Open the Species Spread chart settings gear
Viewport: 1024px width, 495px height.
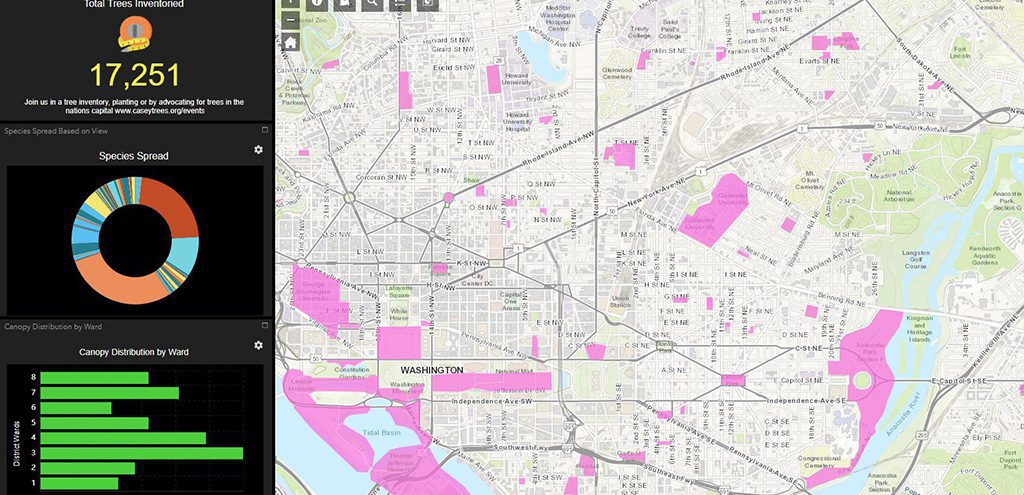[x=258, y=150]
